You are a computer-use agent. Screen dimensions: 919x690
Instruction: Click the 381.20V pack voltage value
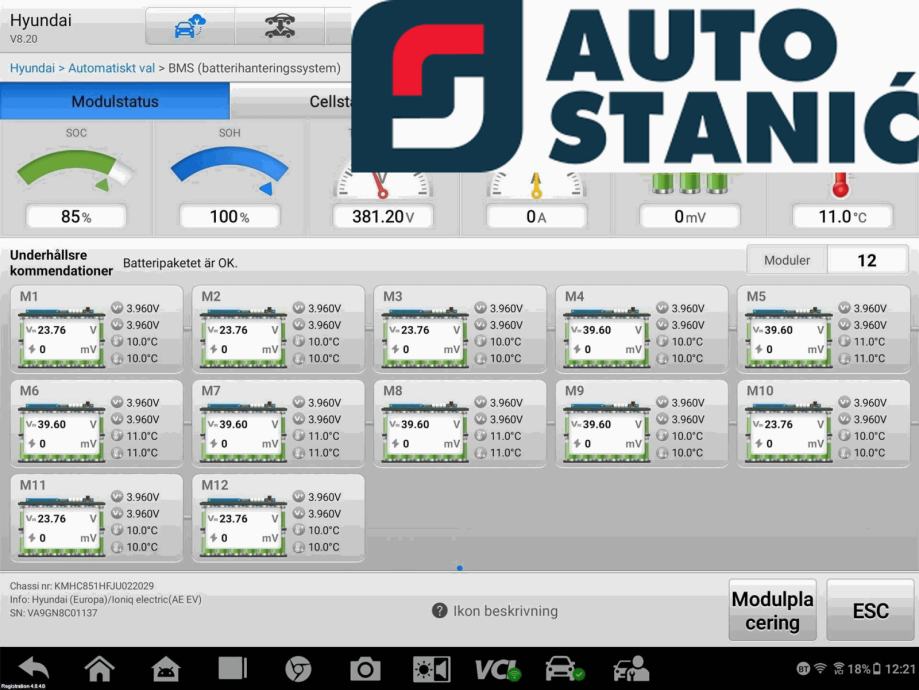click(383, 216)
